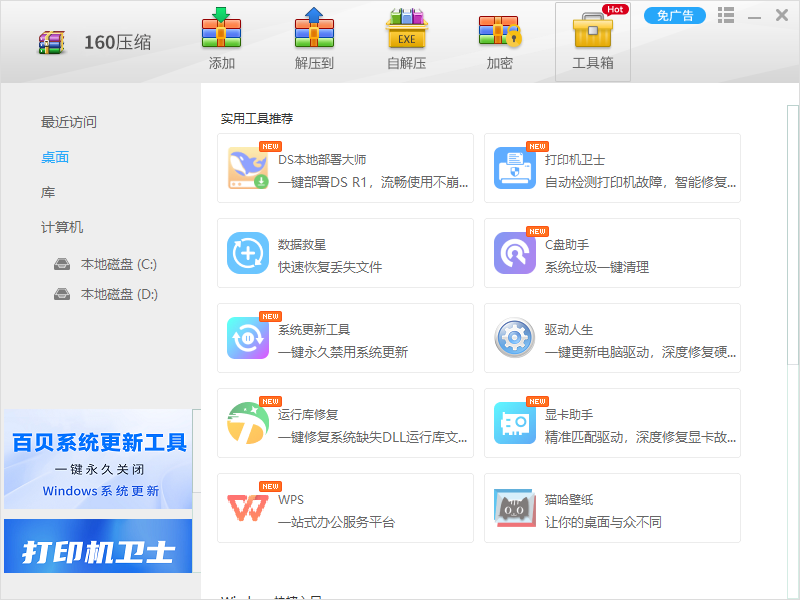Click the WPS red W icon
This screenshot has width=800, height=600.
click(248, 508)
